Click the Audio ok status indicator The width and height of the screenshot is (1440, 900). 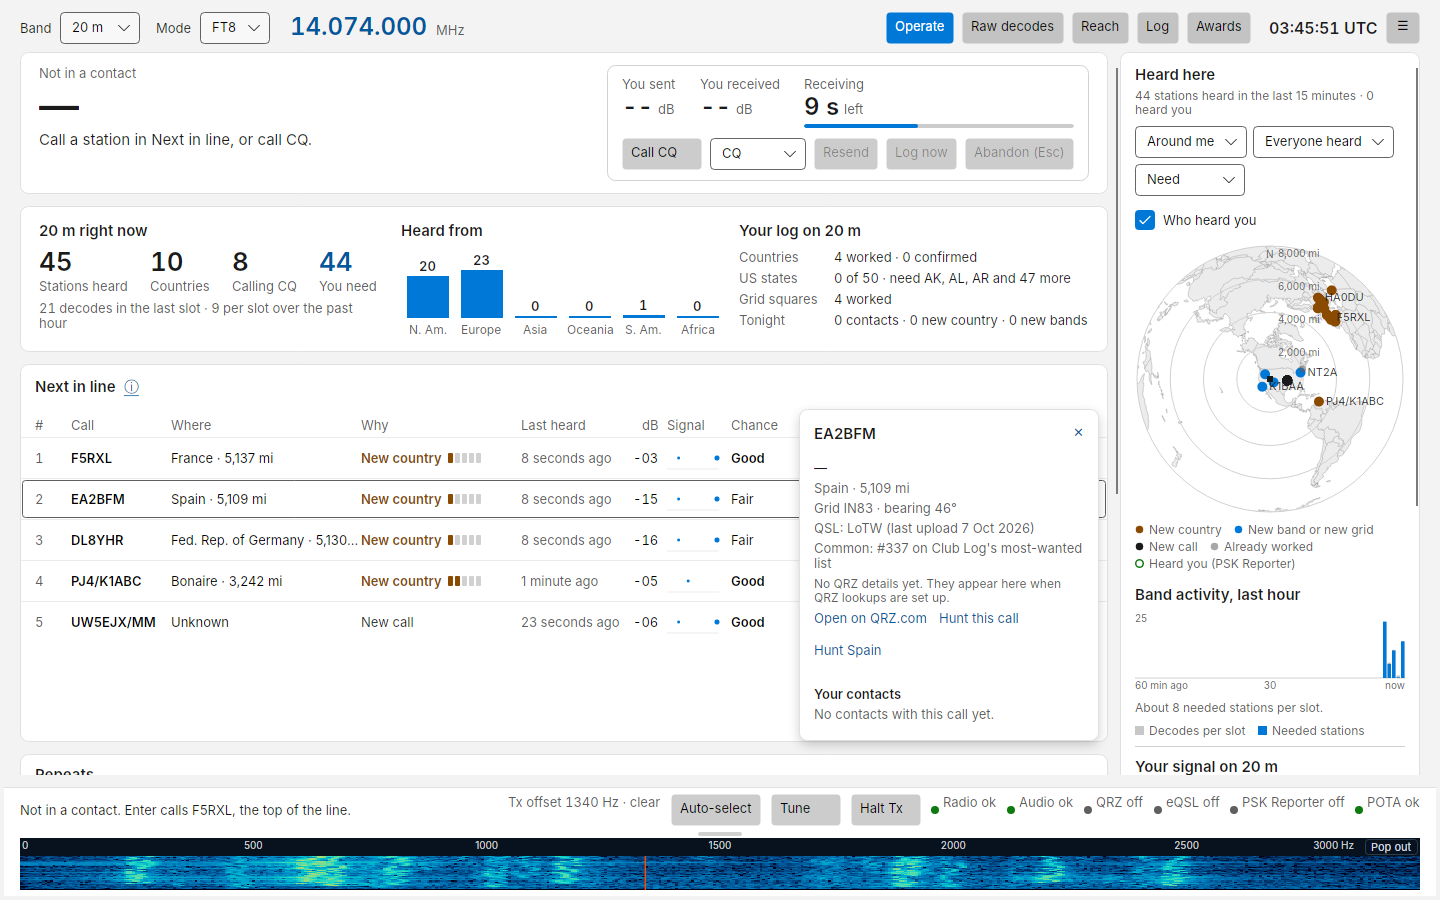pyautogui.click(x=1039, y=803)
